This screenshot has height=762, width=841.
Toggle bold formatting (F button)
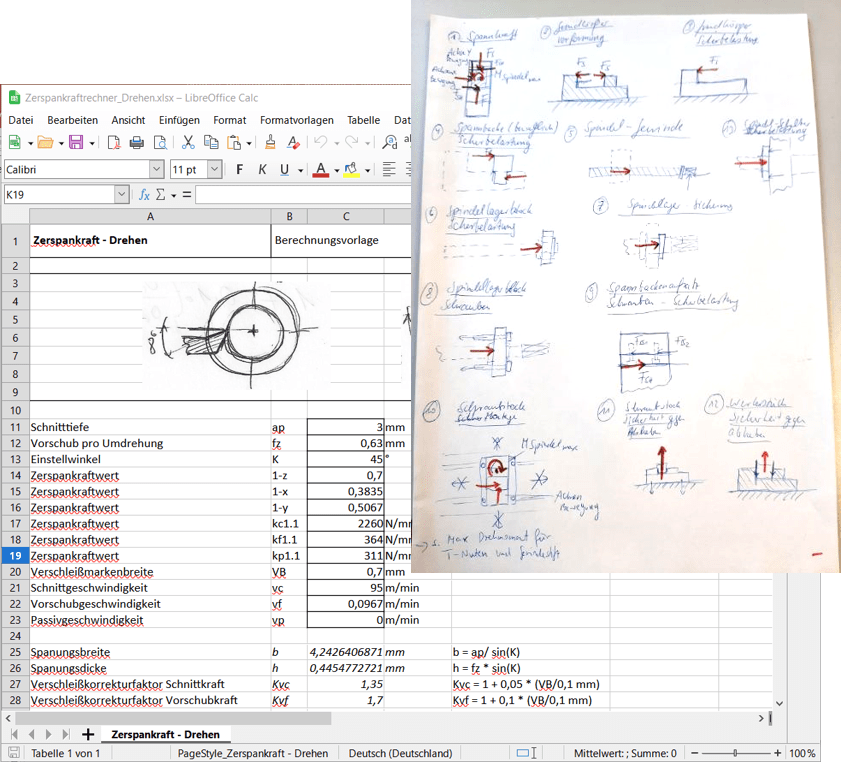[239, 169]
